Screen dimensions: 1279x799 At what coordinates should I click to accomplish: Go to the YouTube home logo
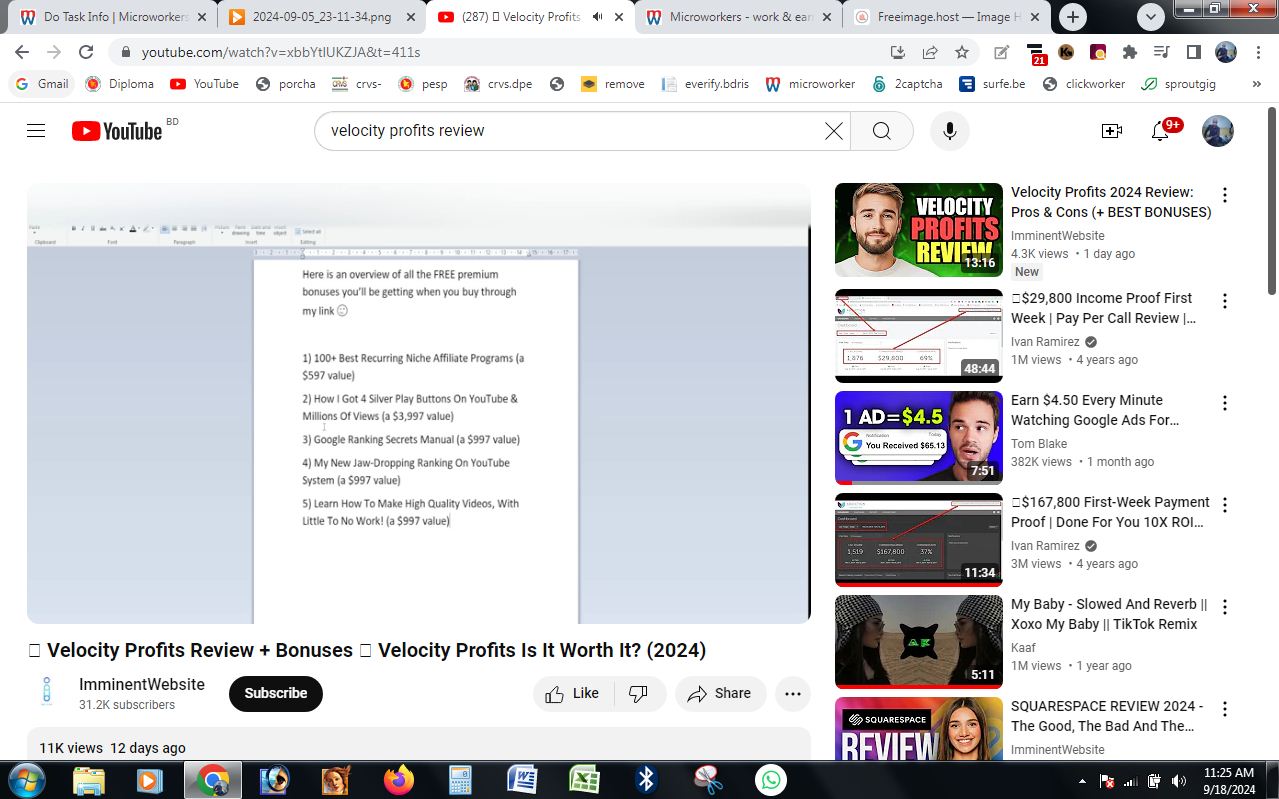[117, 131]
